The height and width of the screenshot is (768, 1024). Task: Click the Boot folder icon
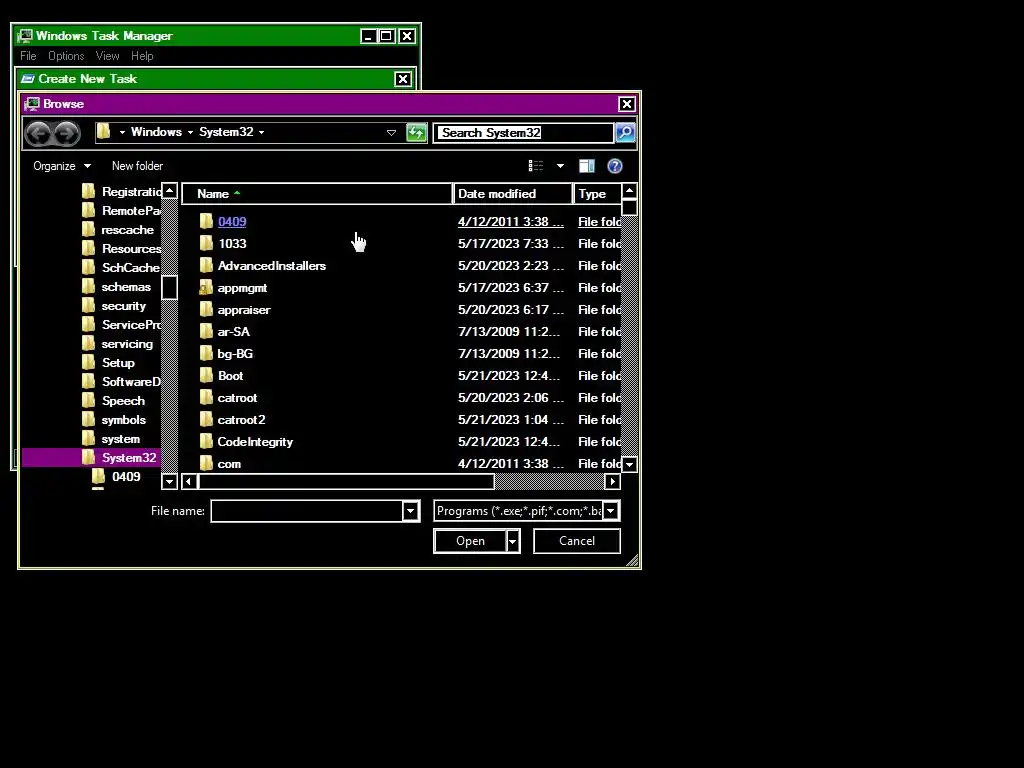(x=206, y=376)
